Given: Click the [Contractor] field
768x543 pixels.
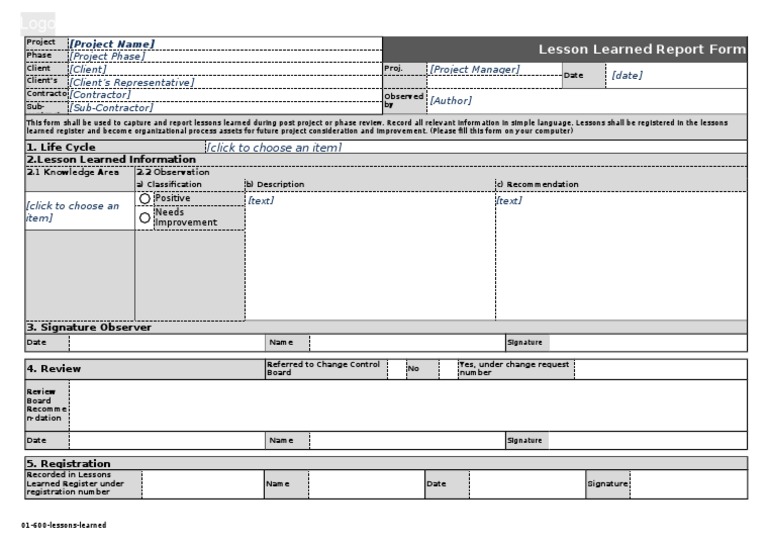Looking at the screenshot, I should click(225, 94).
